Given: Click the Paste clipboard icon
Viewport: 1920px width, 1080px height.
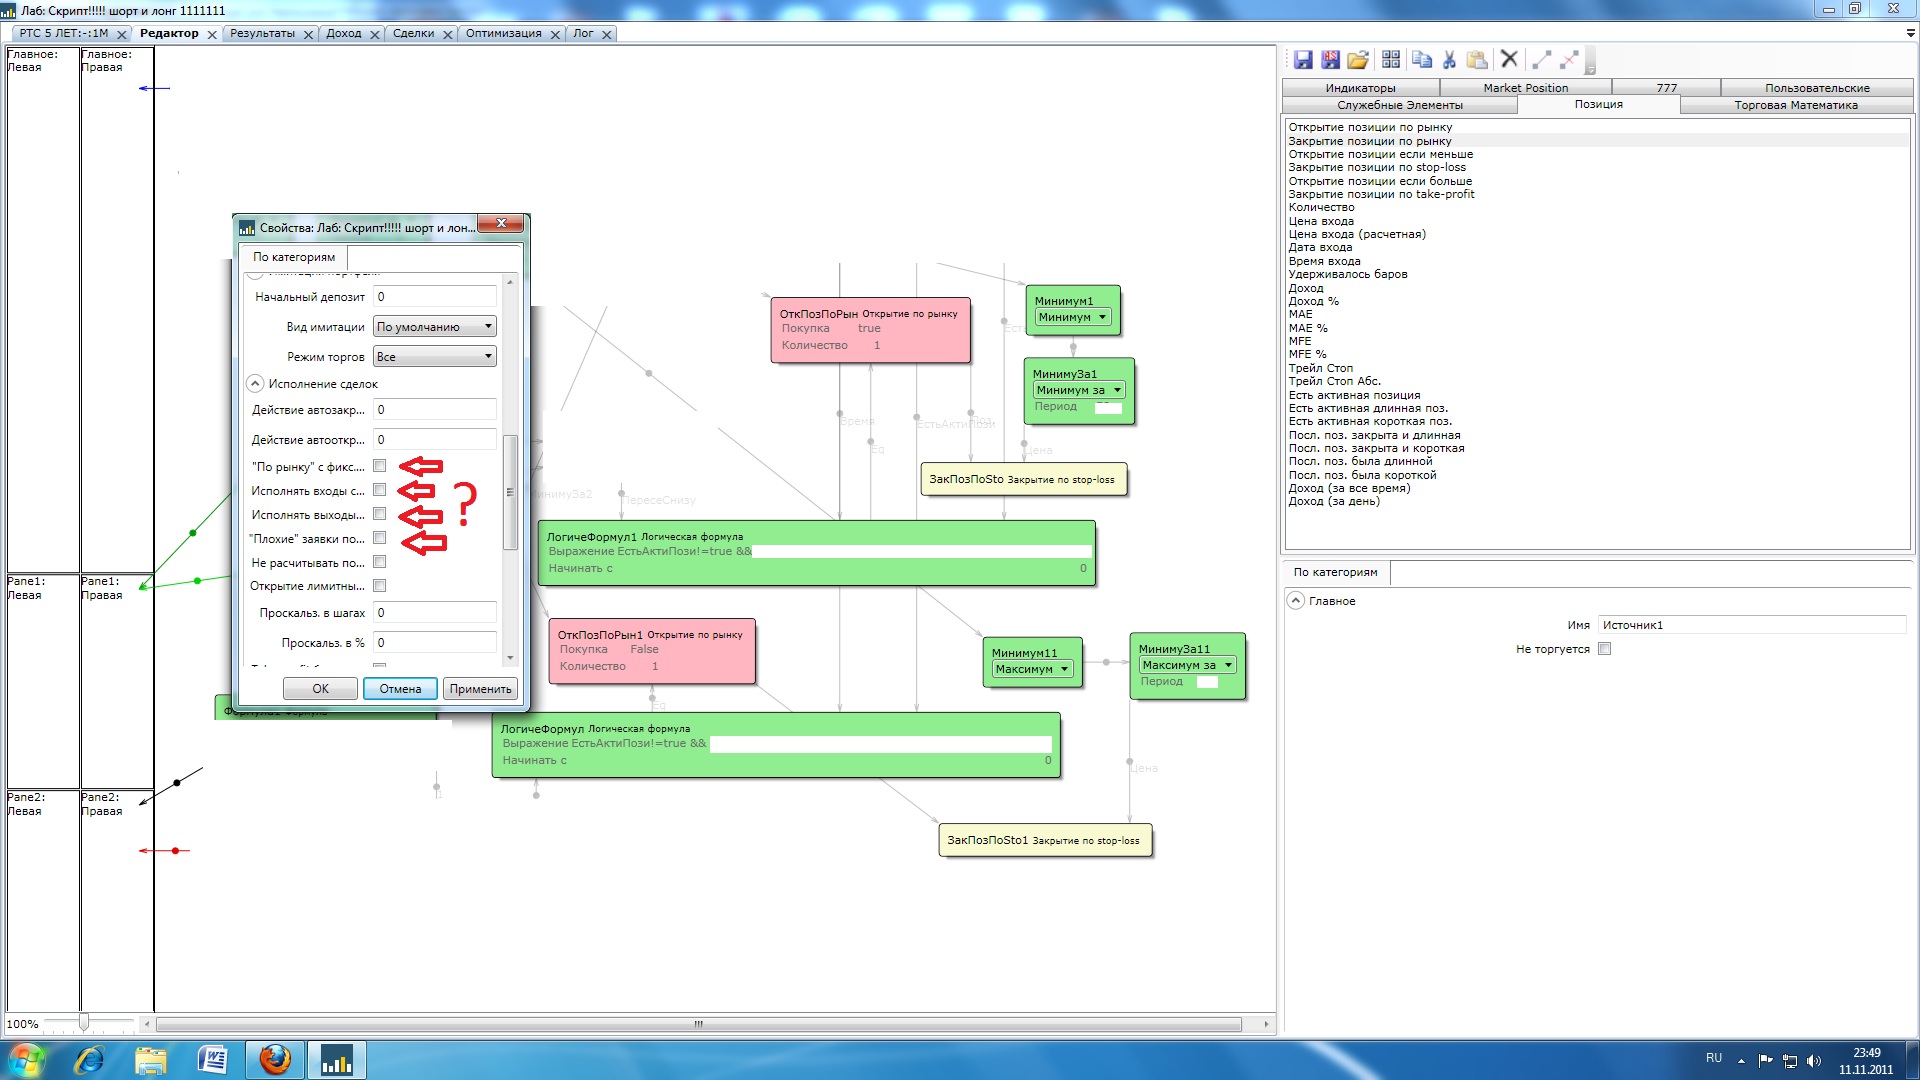Looking at the screenshot, I should pos(1477,60).
